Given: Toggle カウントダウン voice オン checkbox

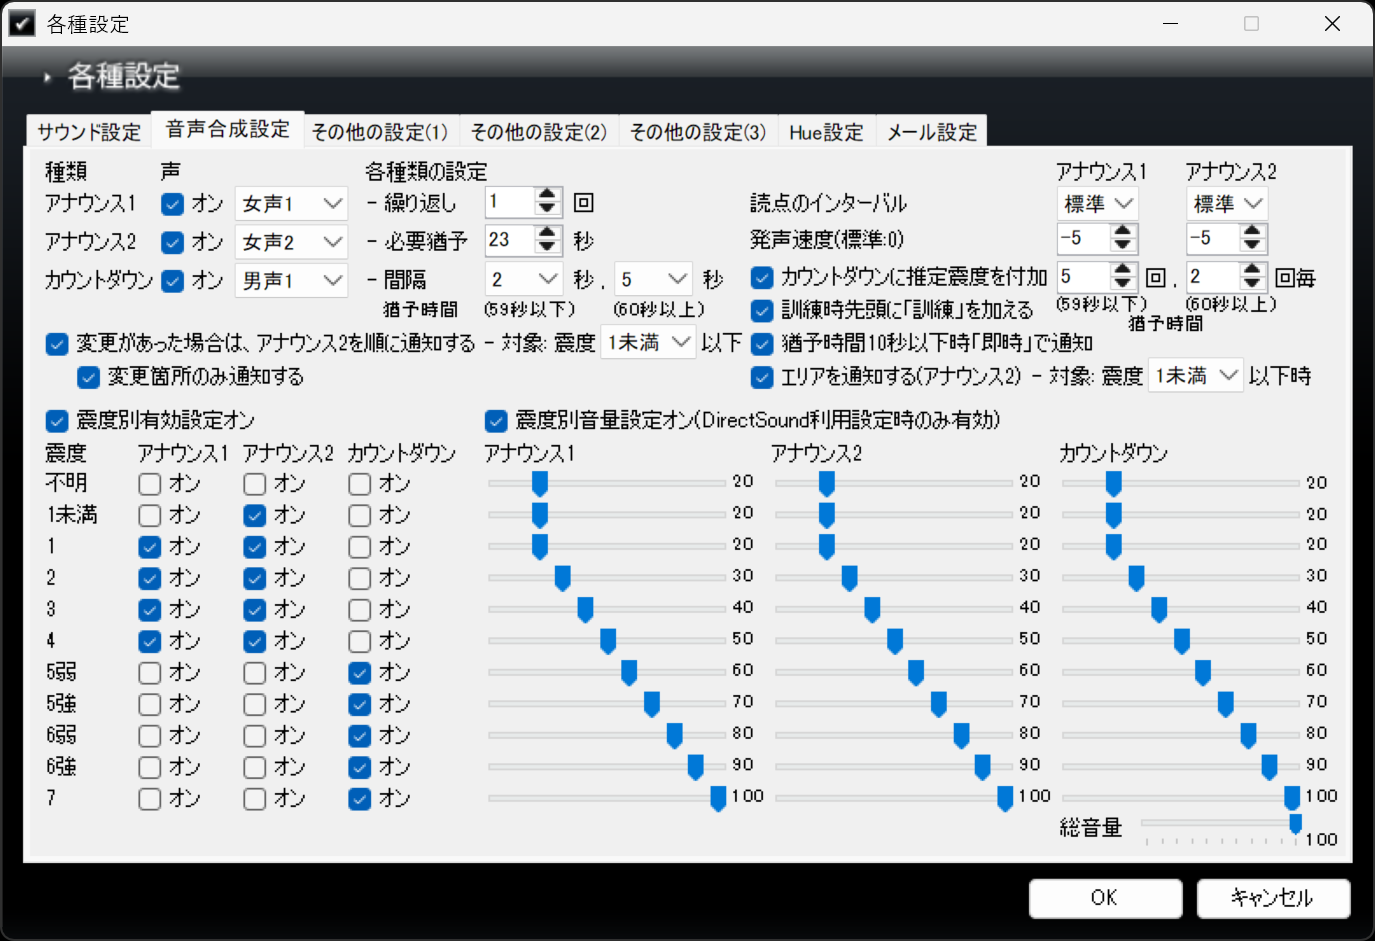Looking at the screenshot, I should point(173,281).
